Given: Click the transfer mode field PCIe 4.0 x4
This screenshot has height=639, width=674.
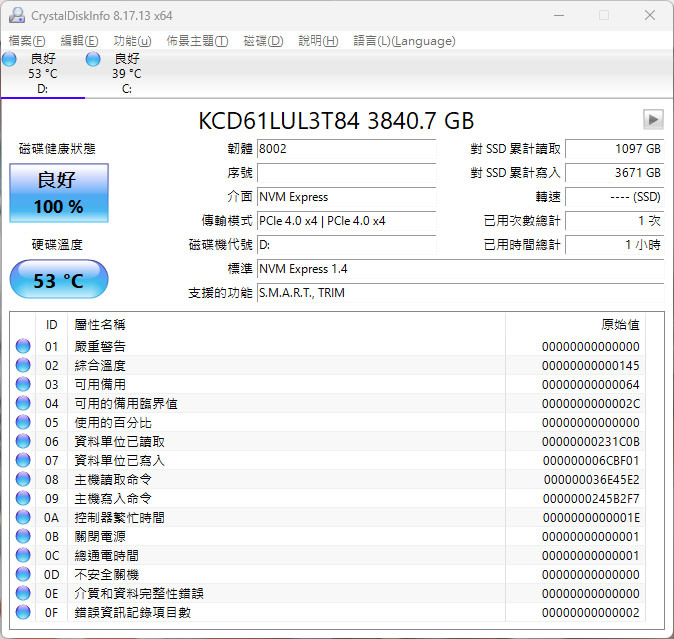Looking at the screenshot, I should (x=346, y=221).
